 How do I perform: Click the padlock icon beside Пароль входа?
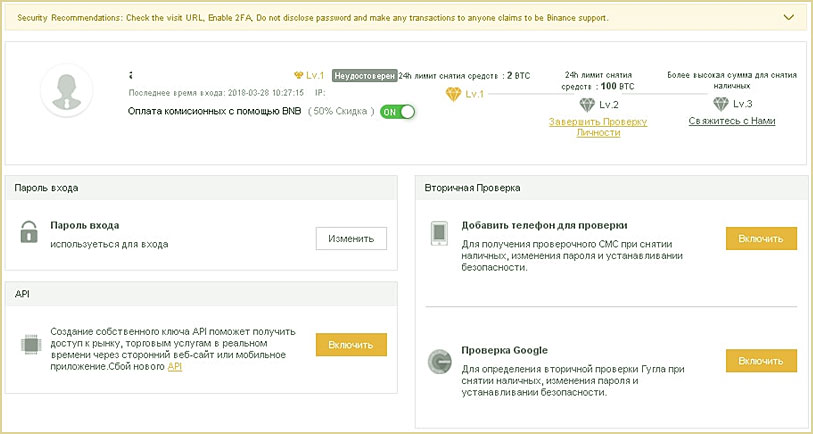point(29,232)
